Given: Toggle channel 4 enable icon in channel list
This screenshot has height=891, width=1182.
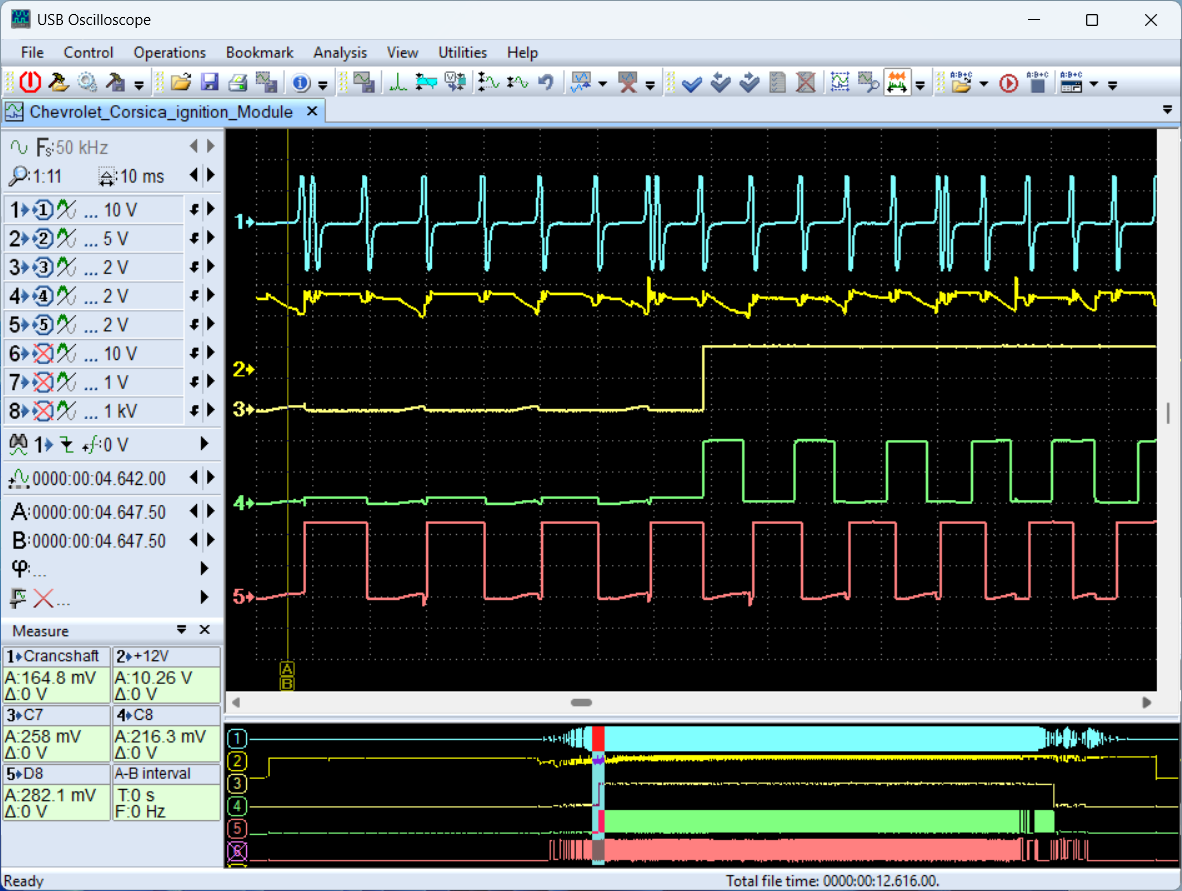Looking at the screenshot, I should point(43,296).
